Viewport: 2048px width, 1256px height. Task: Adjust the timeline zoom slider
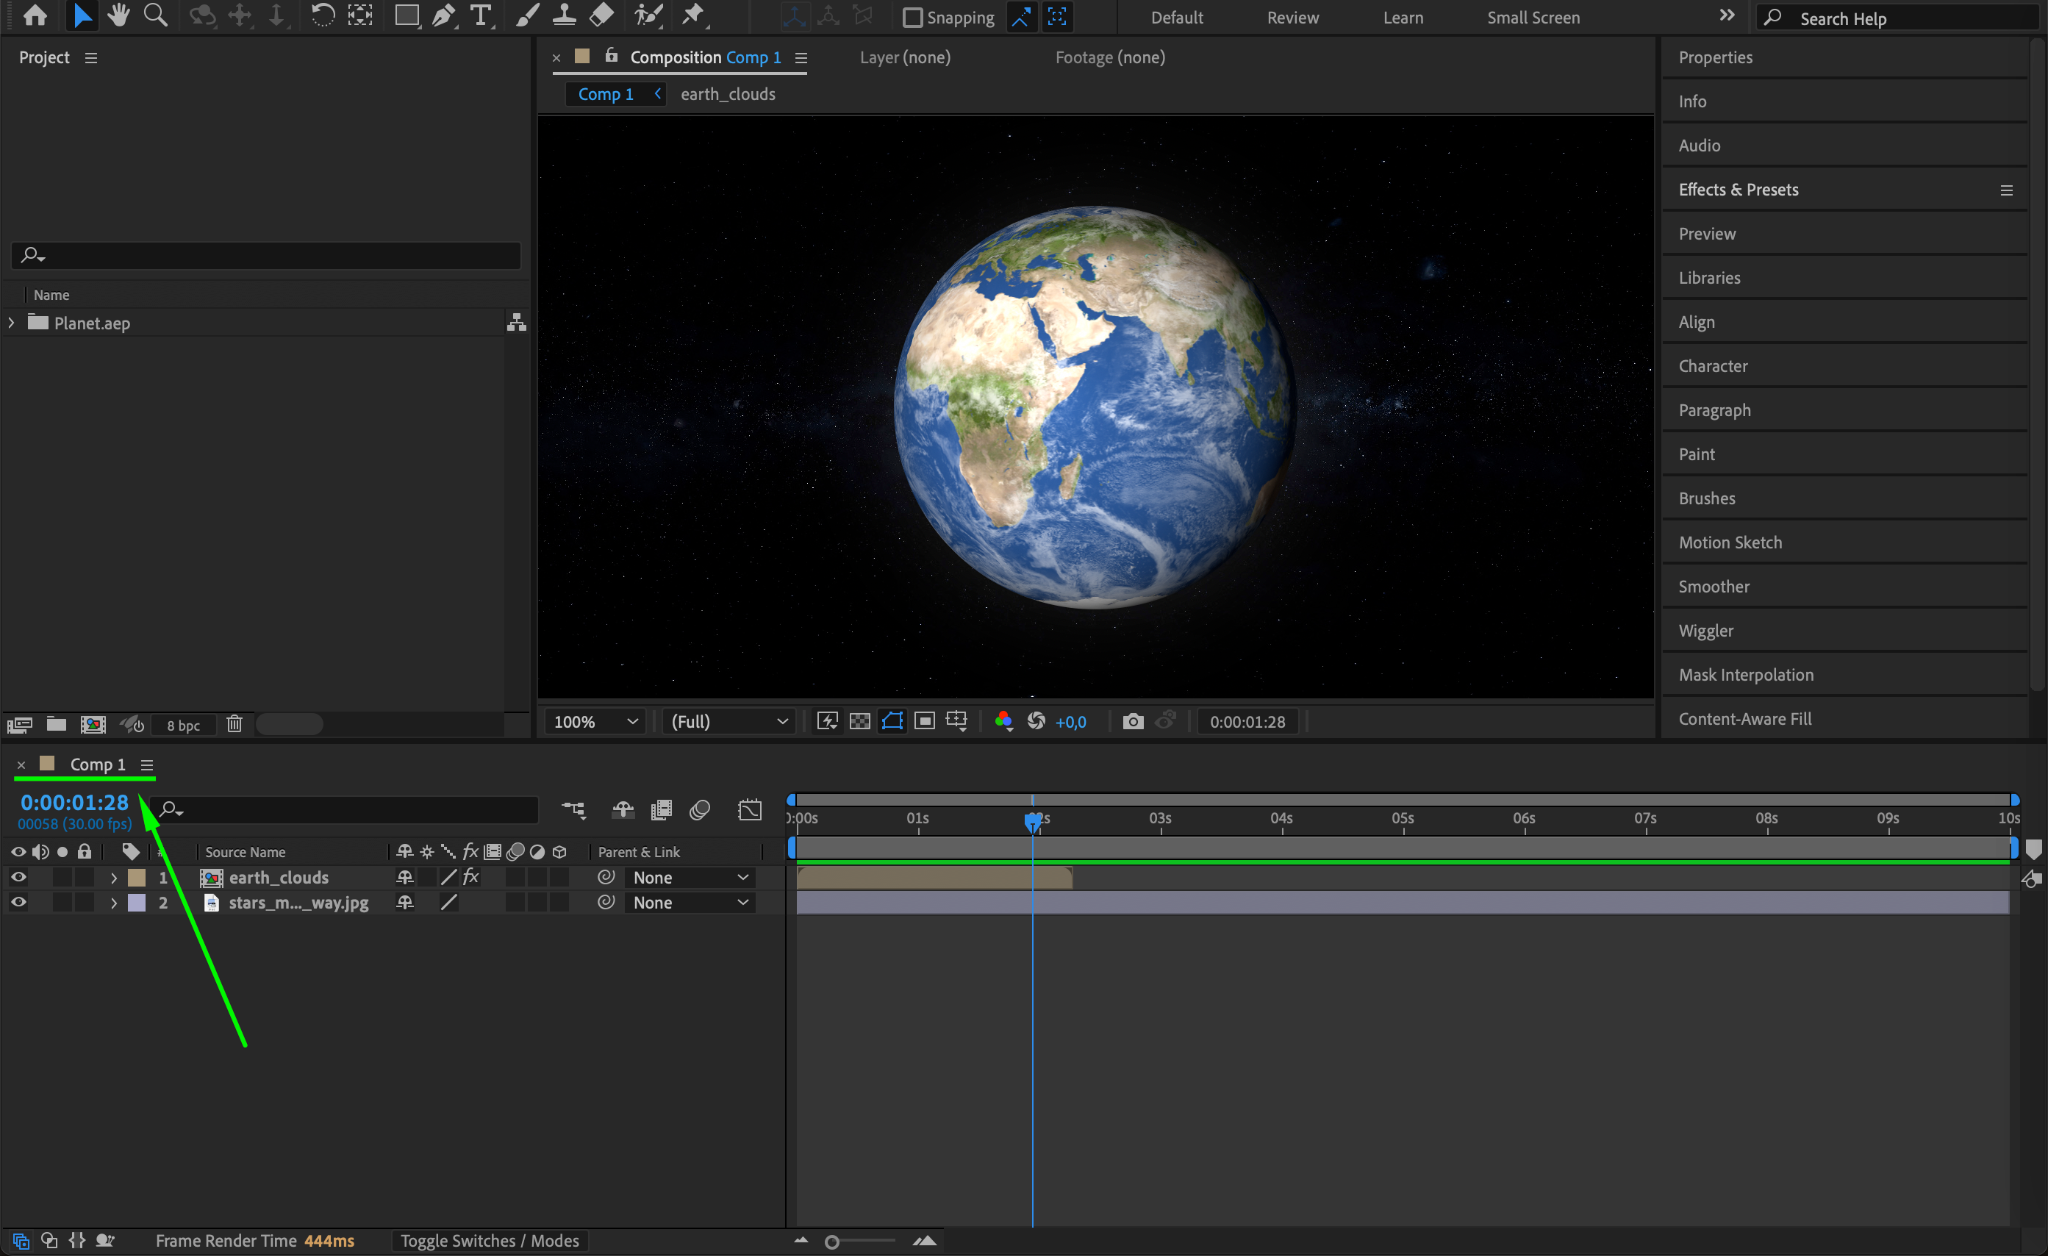coord(832,1241)
